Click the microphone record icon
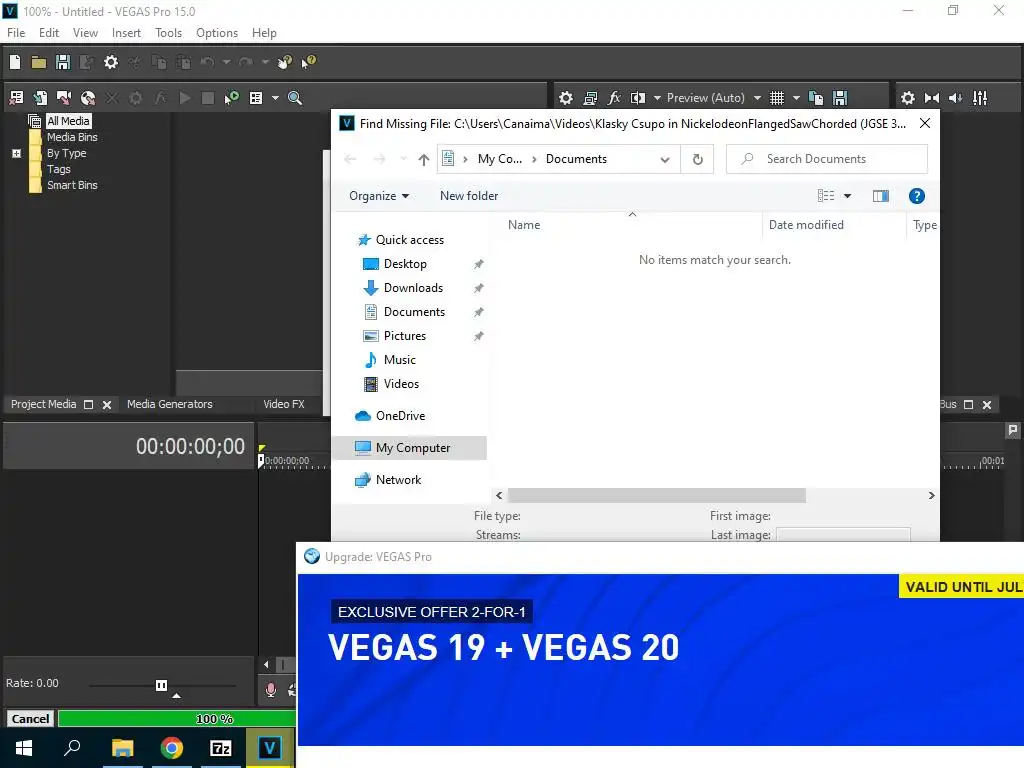Viewport: 1024px width, 768px height. coord(270,690)
